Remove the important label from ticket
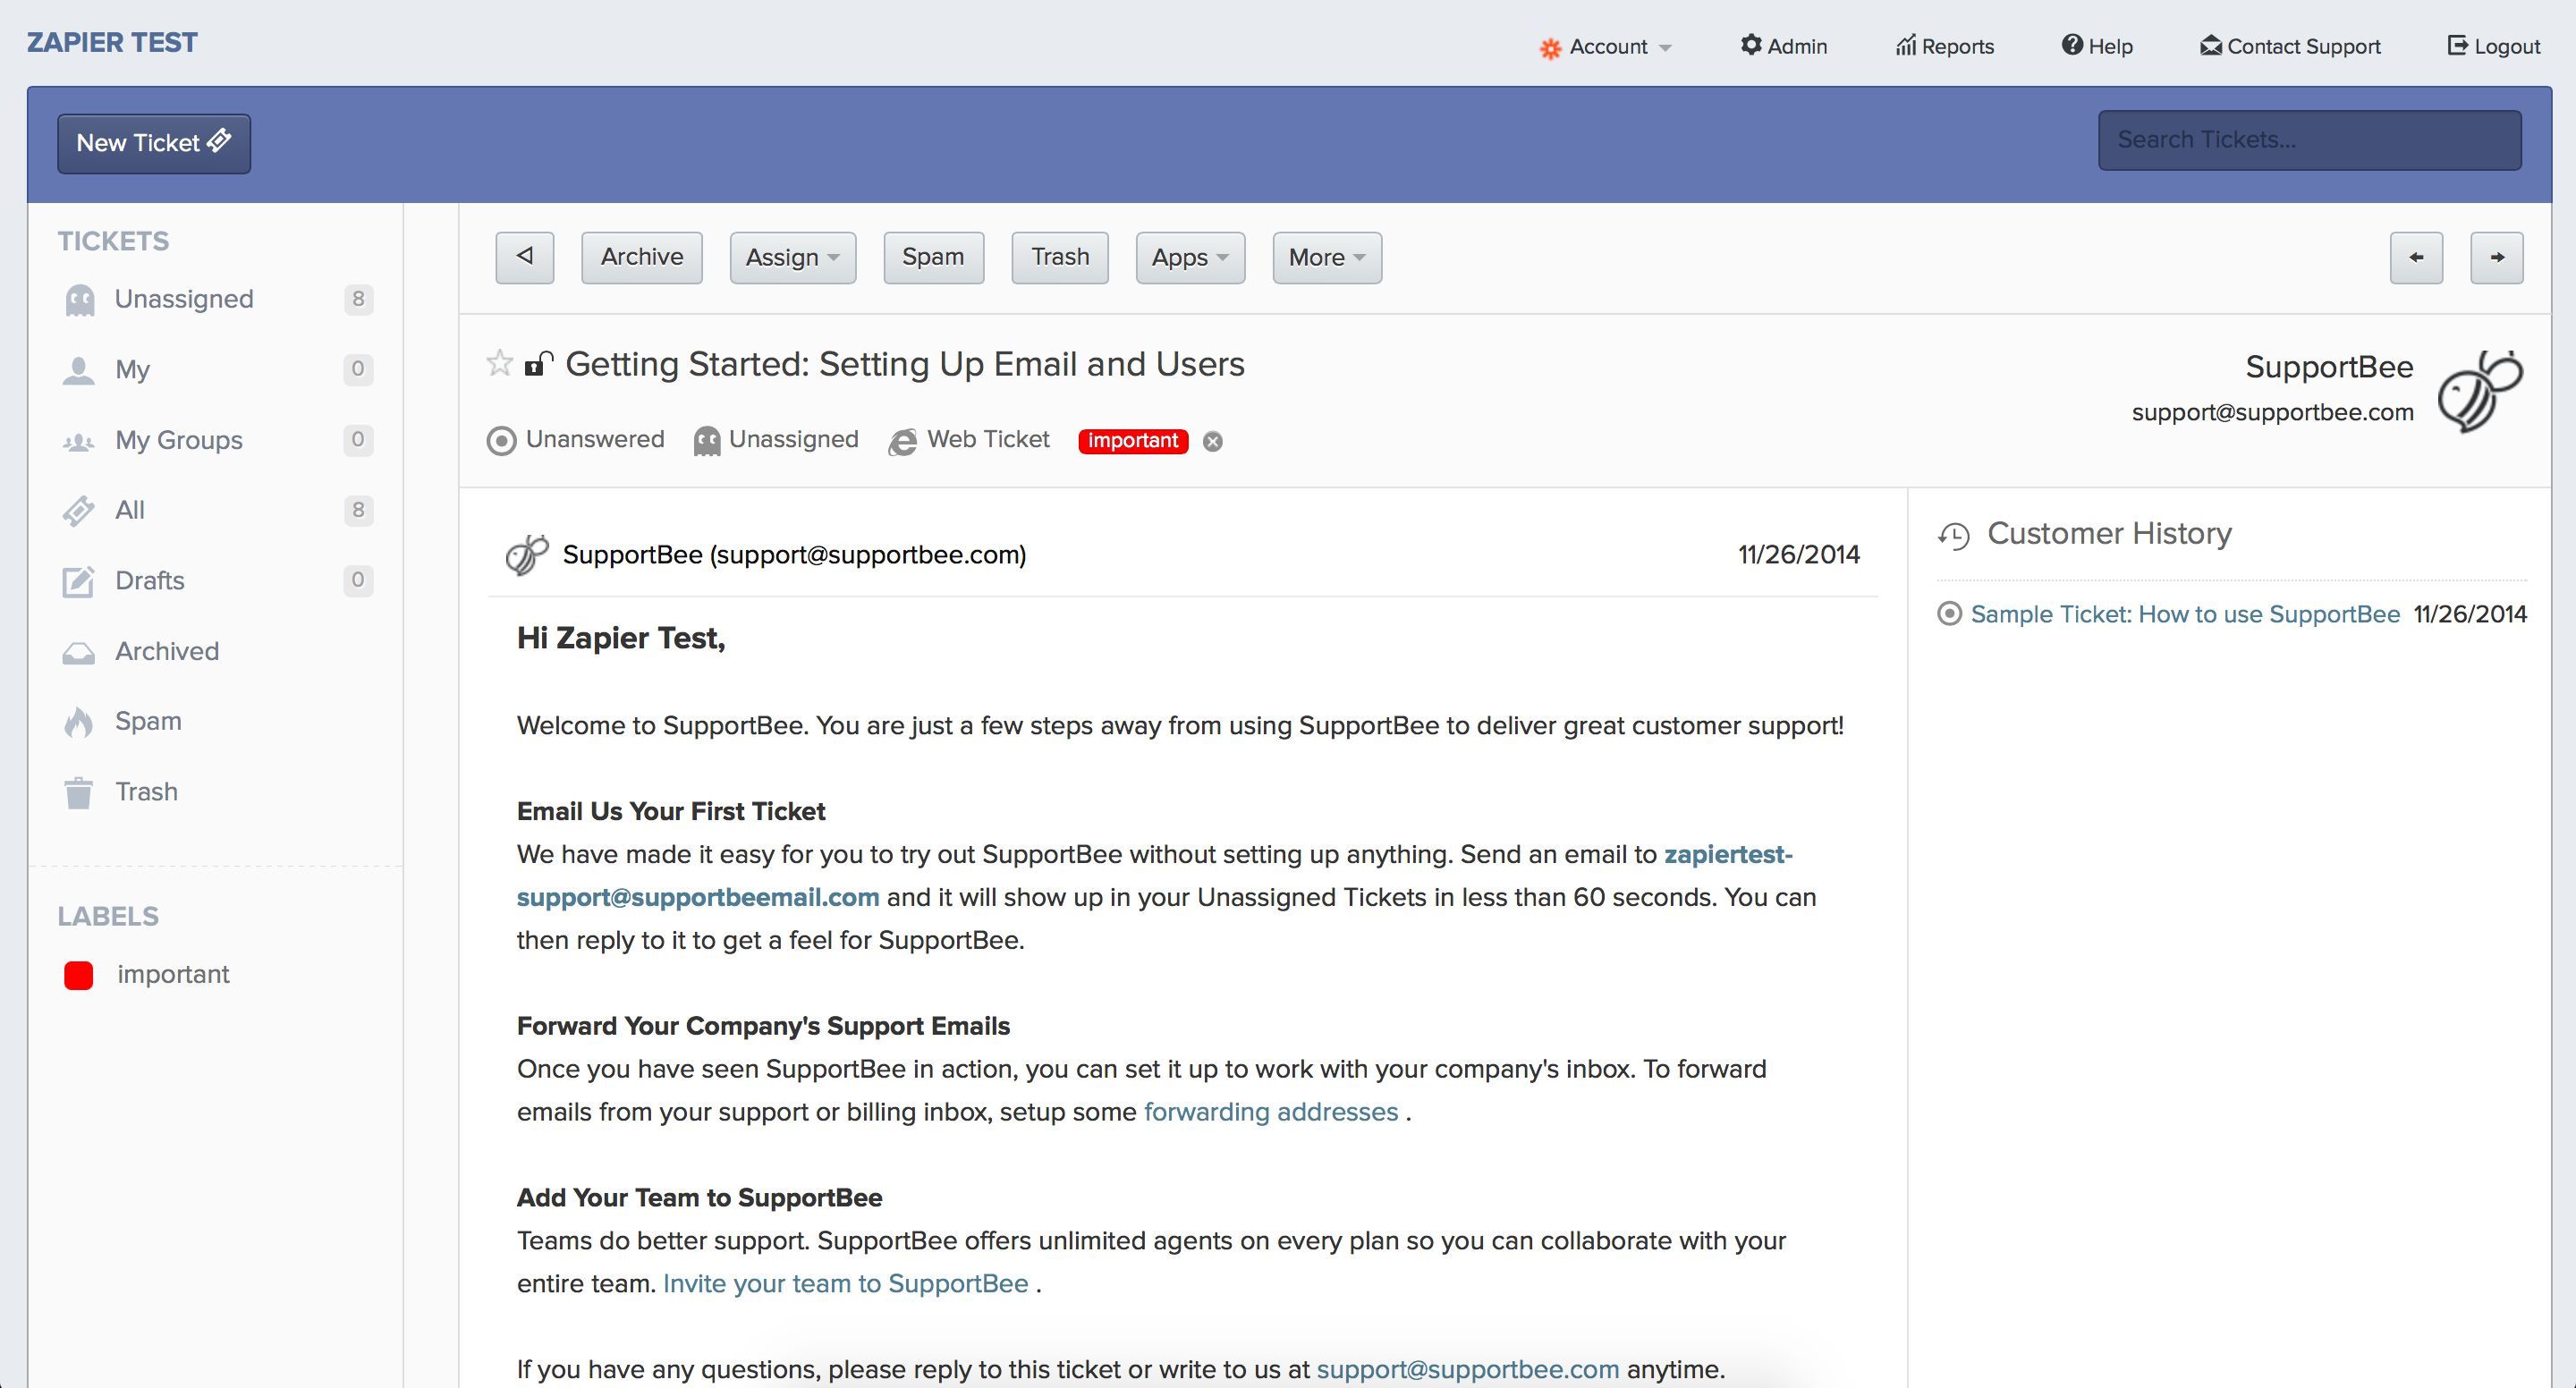This screenshot has width=2576, height=1388. (1213, 441)
